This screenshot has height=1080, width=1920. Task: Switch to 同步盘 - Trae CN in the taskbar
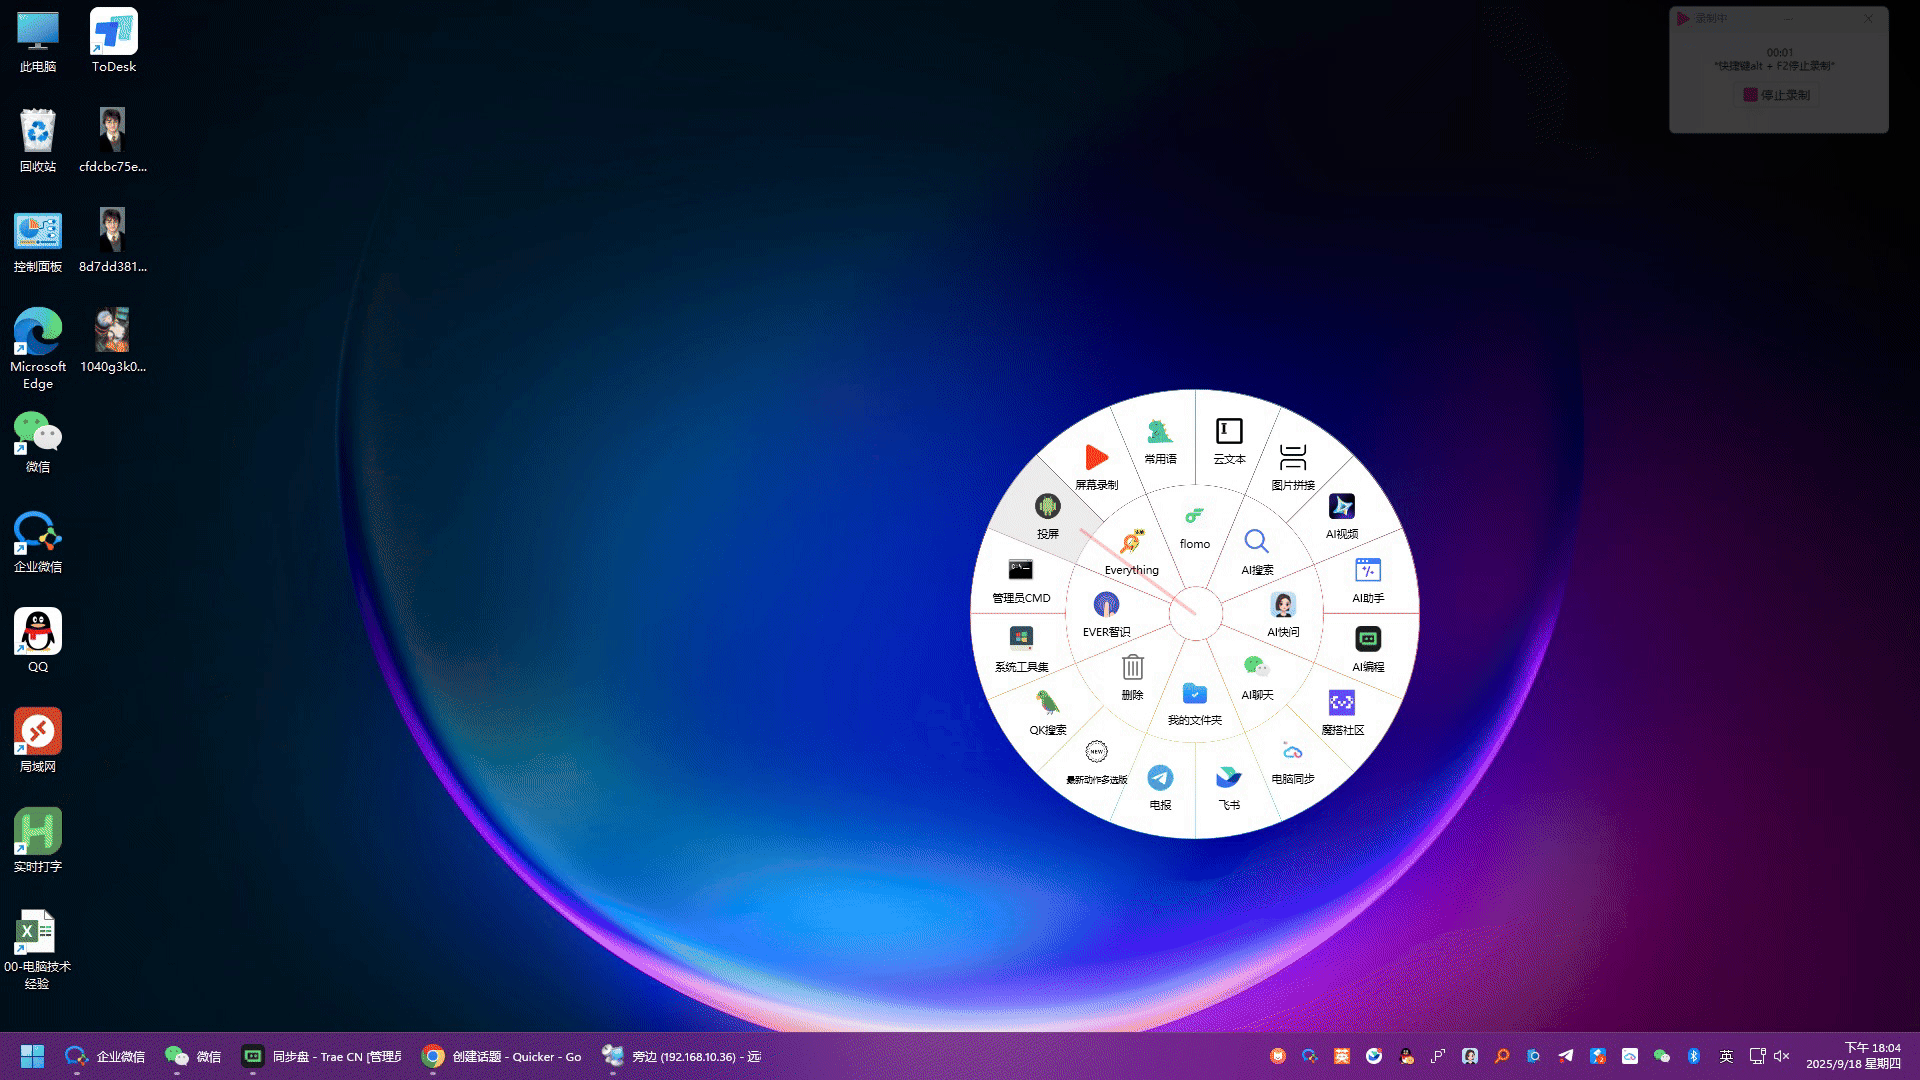pos(322,1056)
